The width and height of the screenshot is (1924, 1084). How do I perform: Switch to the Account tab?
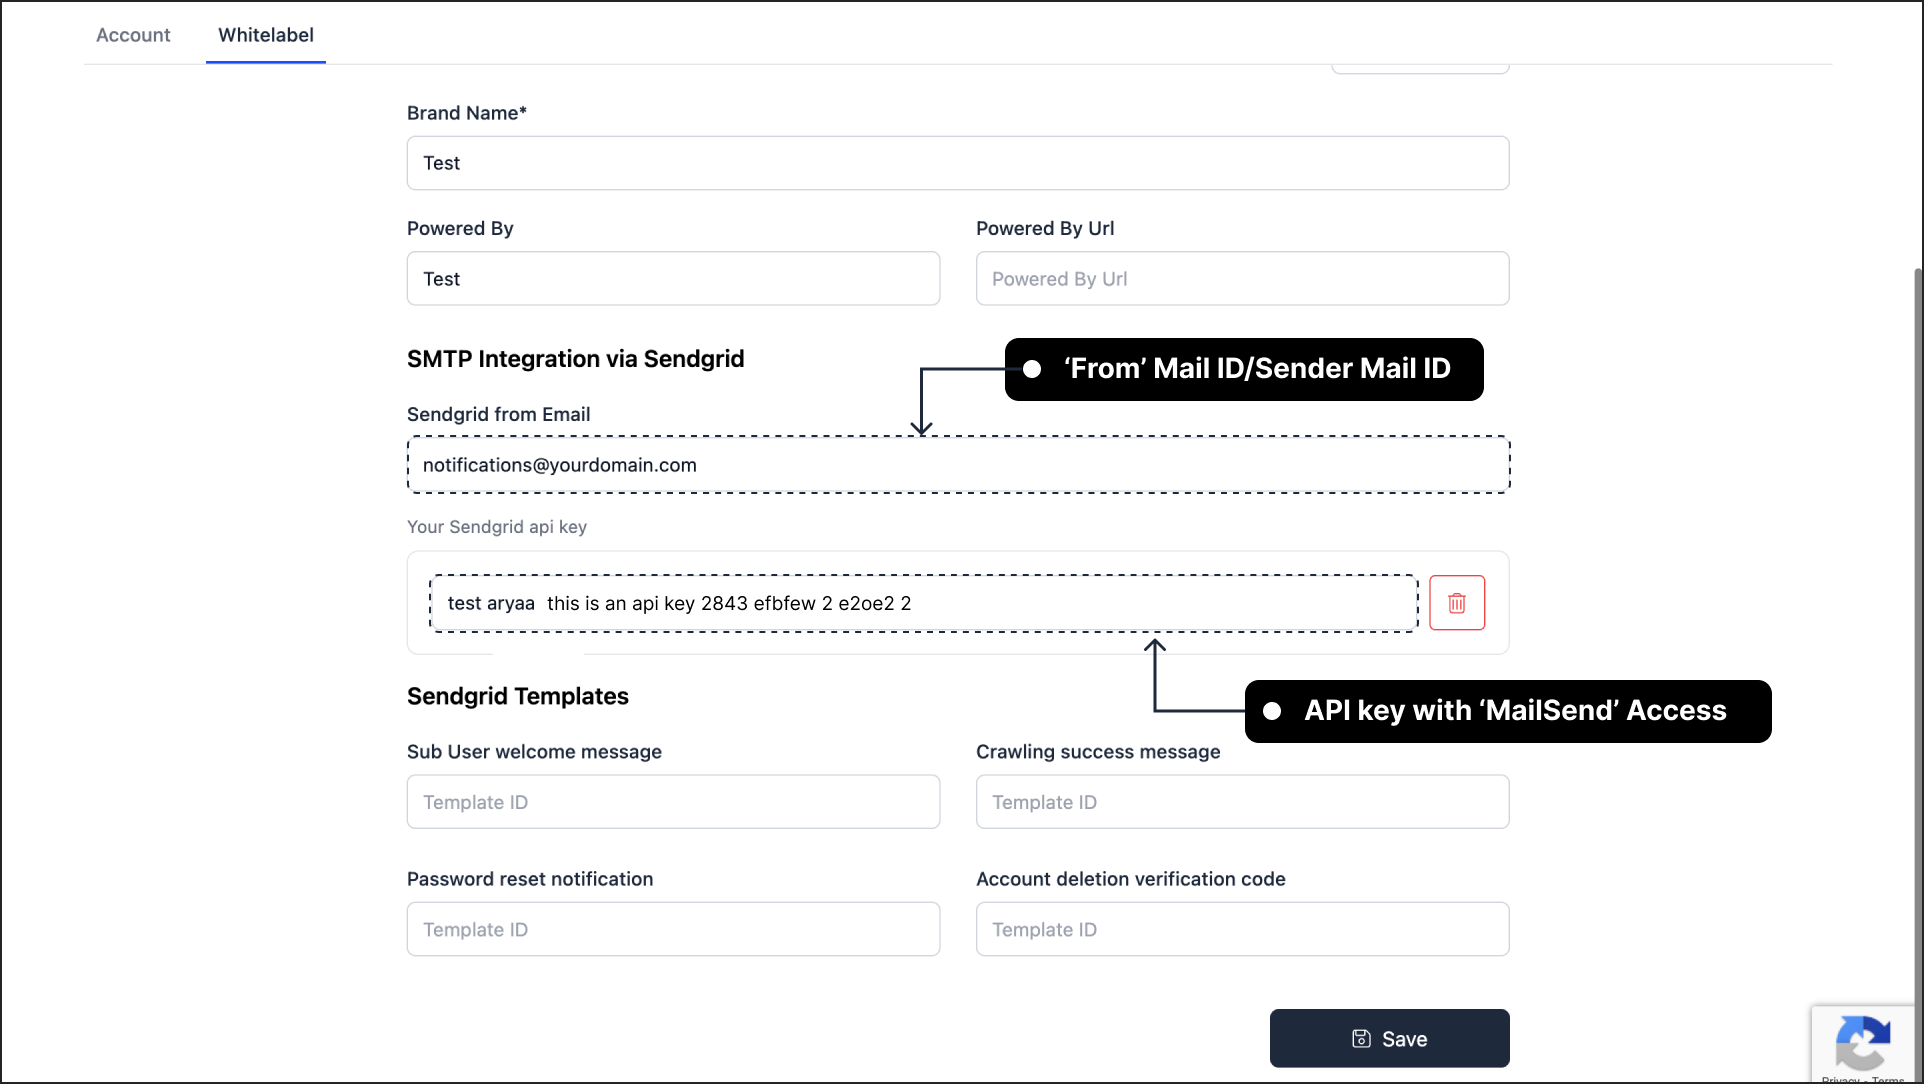coord(133,35)
